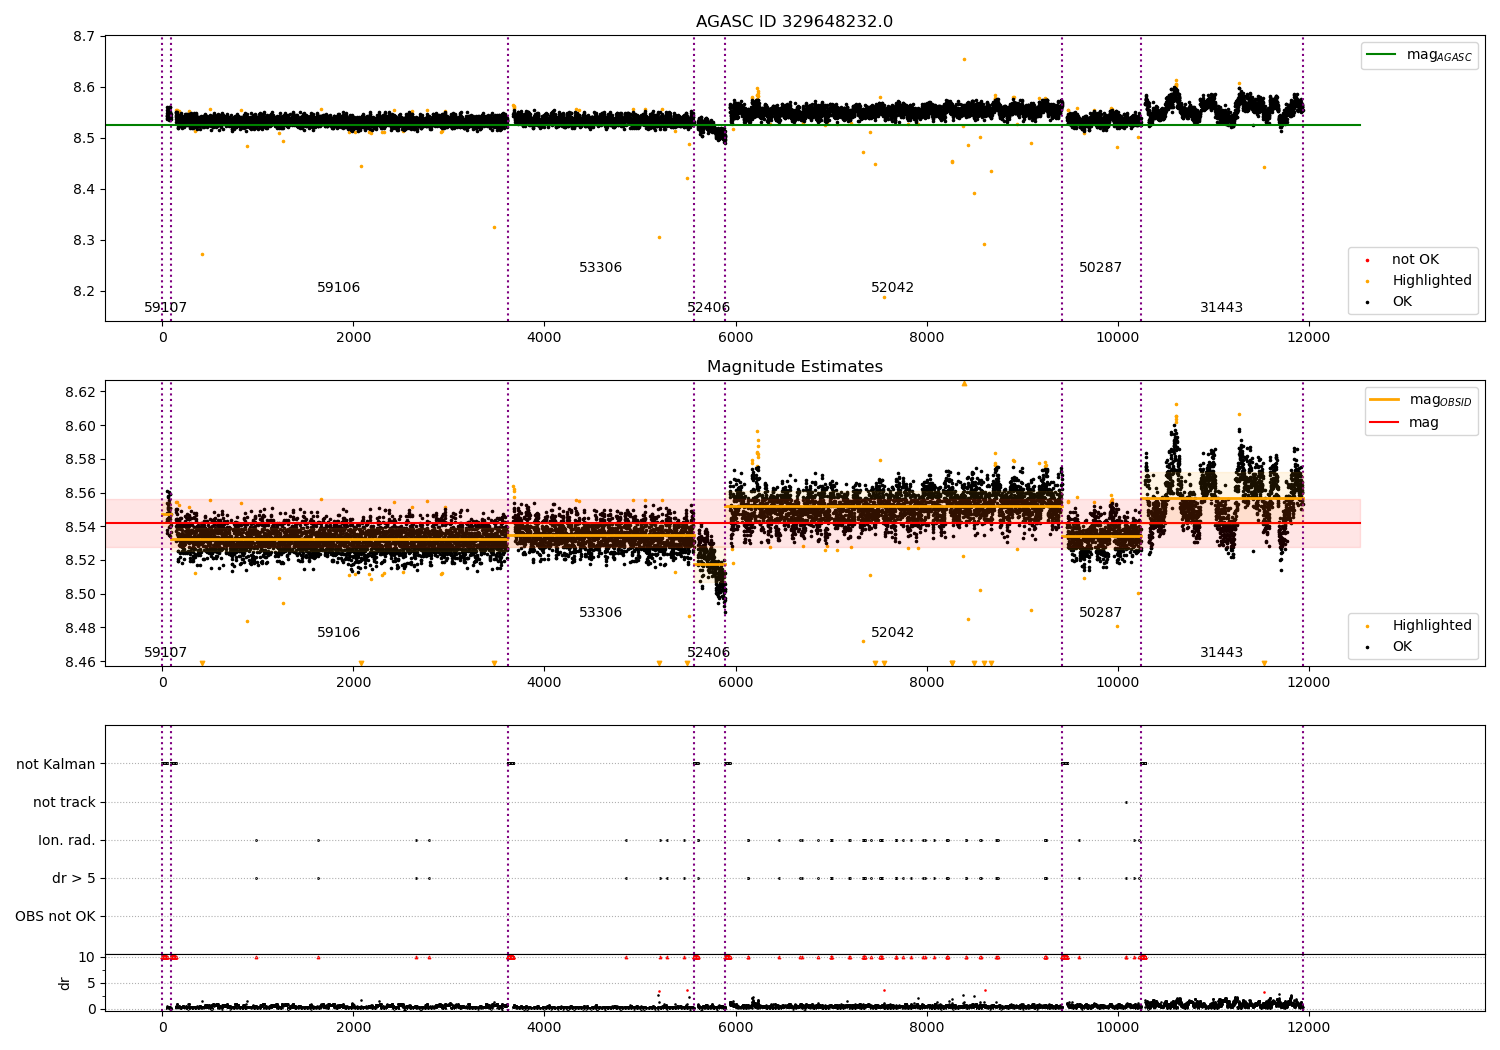Click the mag AGASC legend entry
The height and width of the screenshot is (1050, 1500).
1419,56
